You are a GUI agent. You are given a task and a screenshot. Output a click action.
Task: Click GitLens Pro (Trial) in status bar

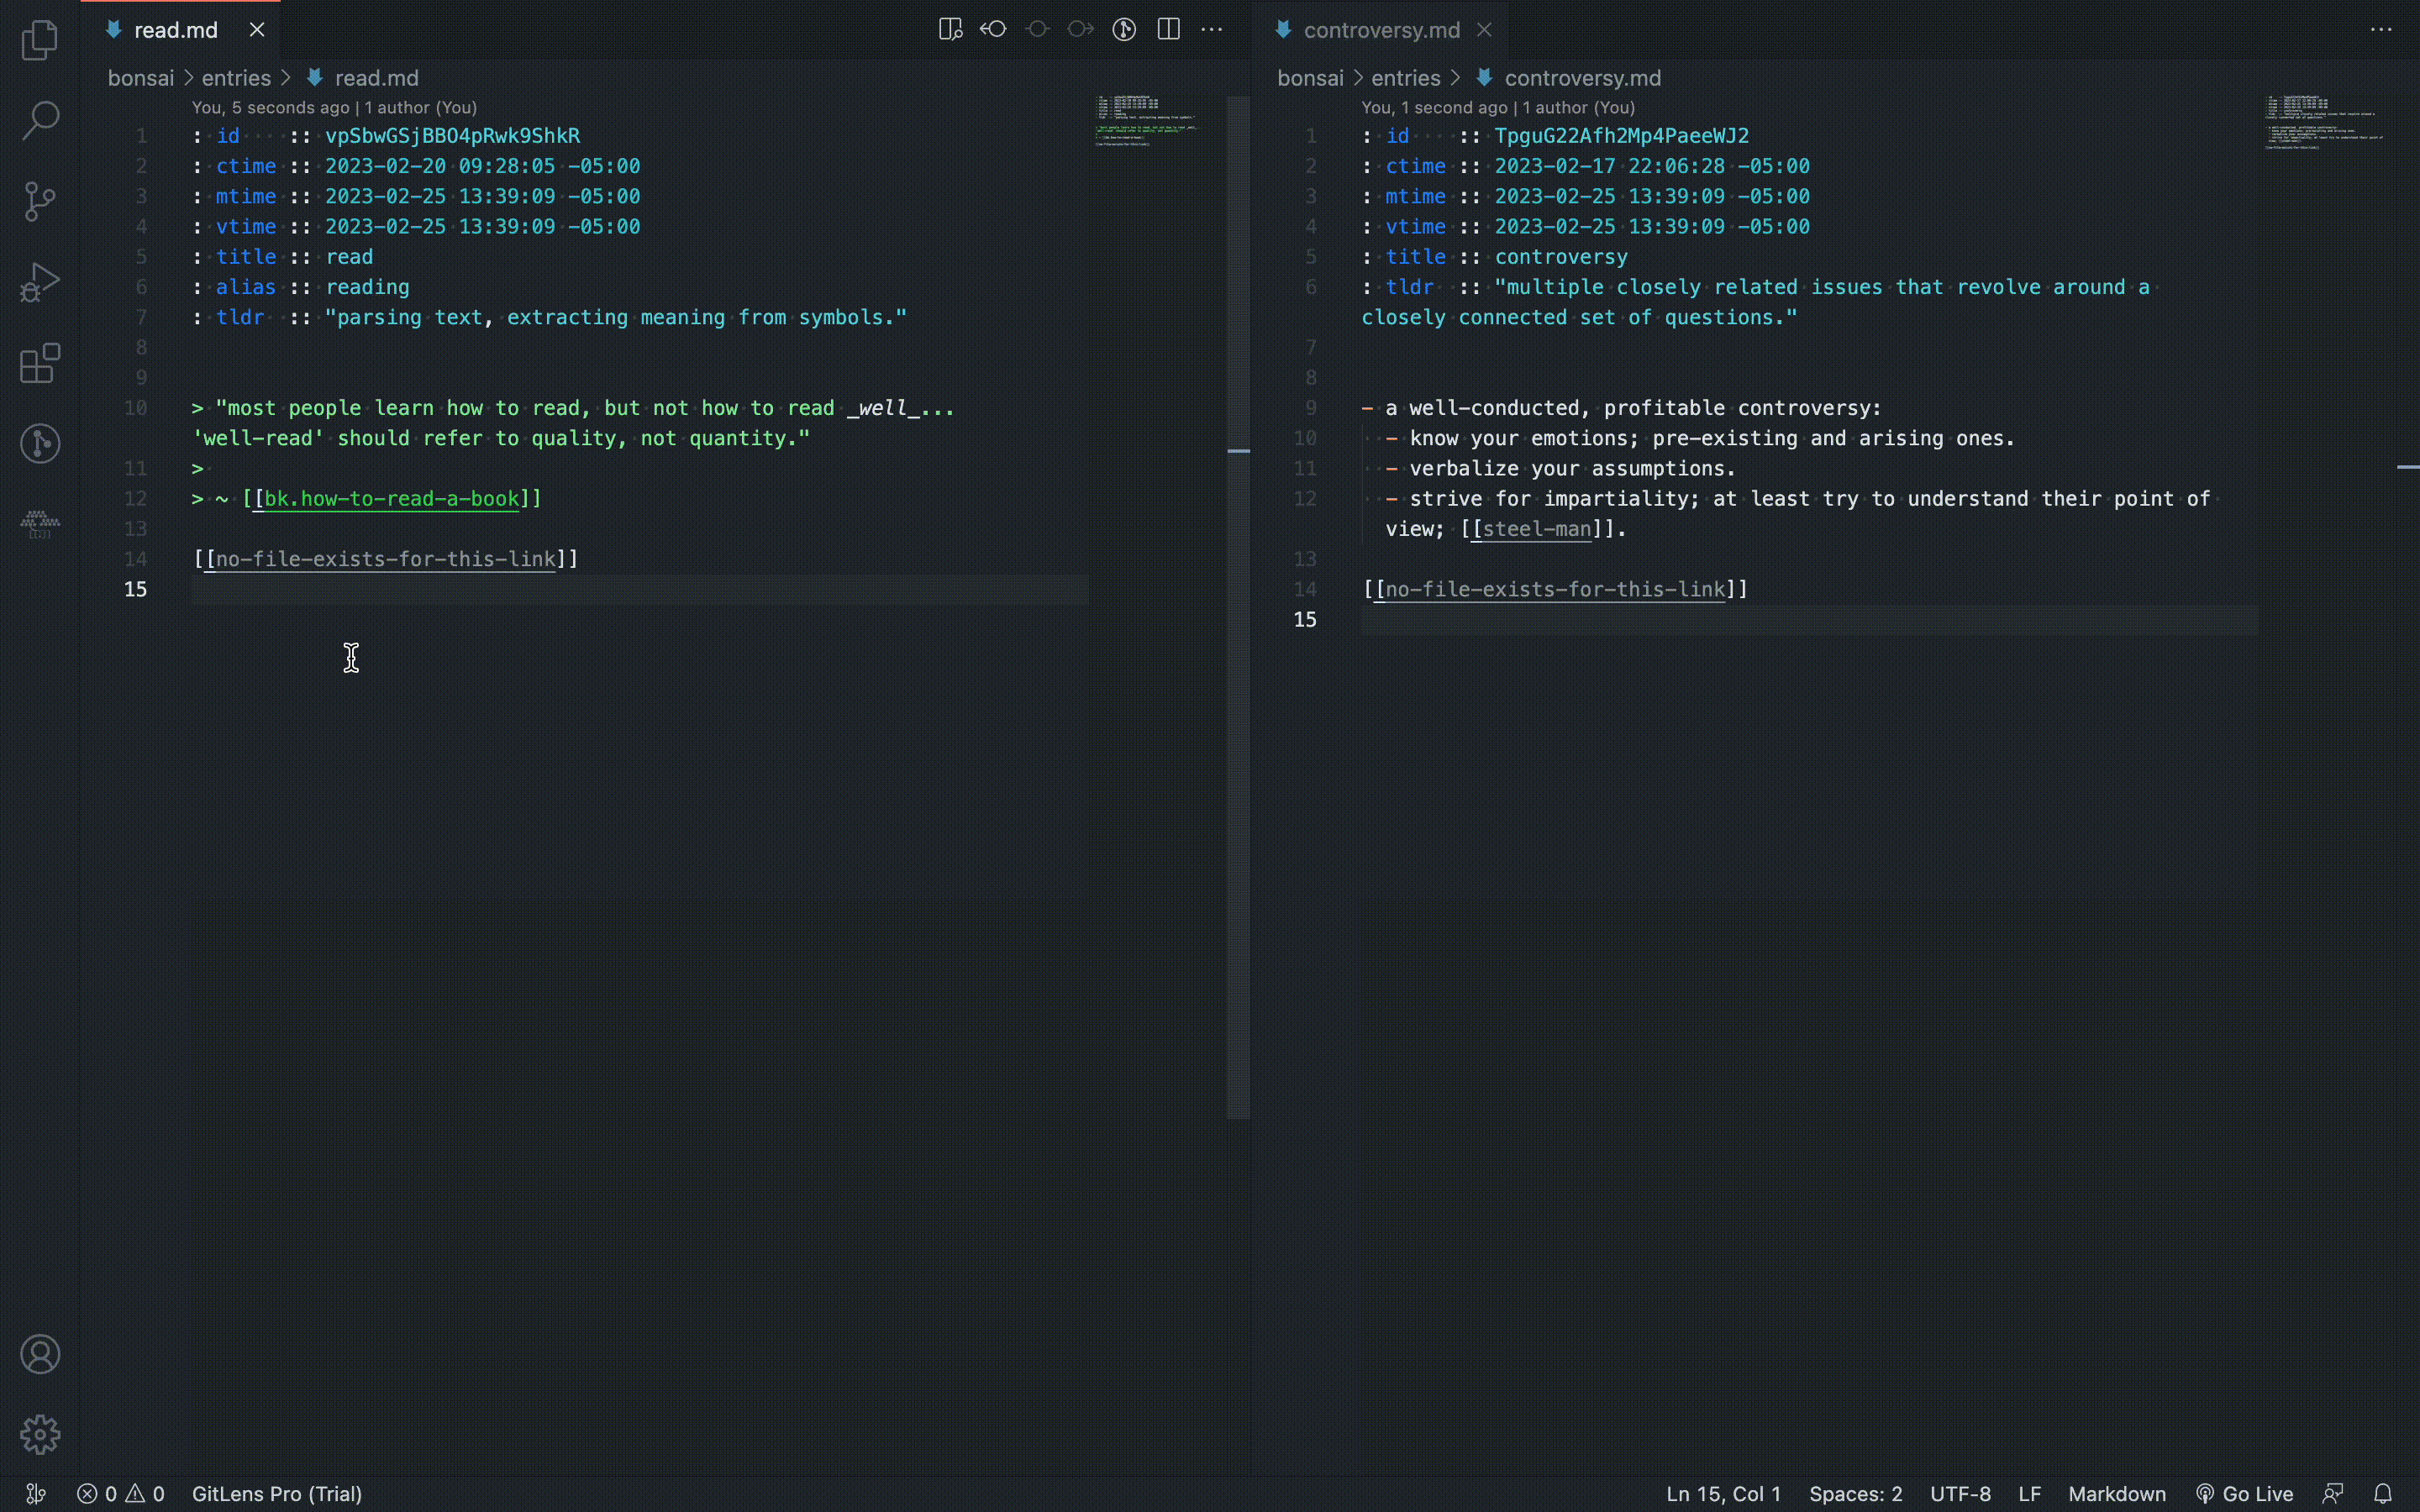(x=277, y=1494)
